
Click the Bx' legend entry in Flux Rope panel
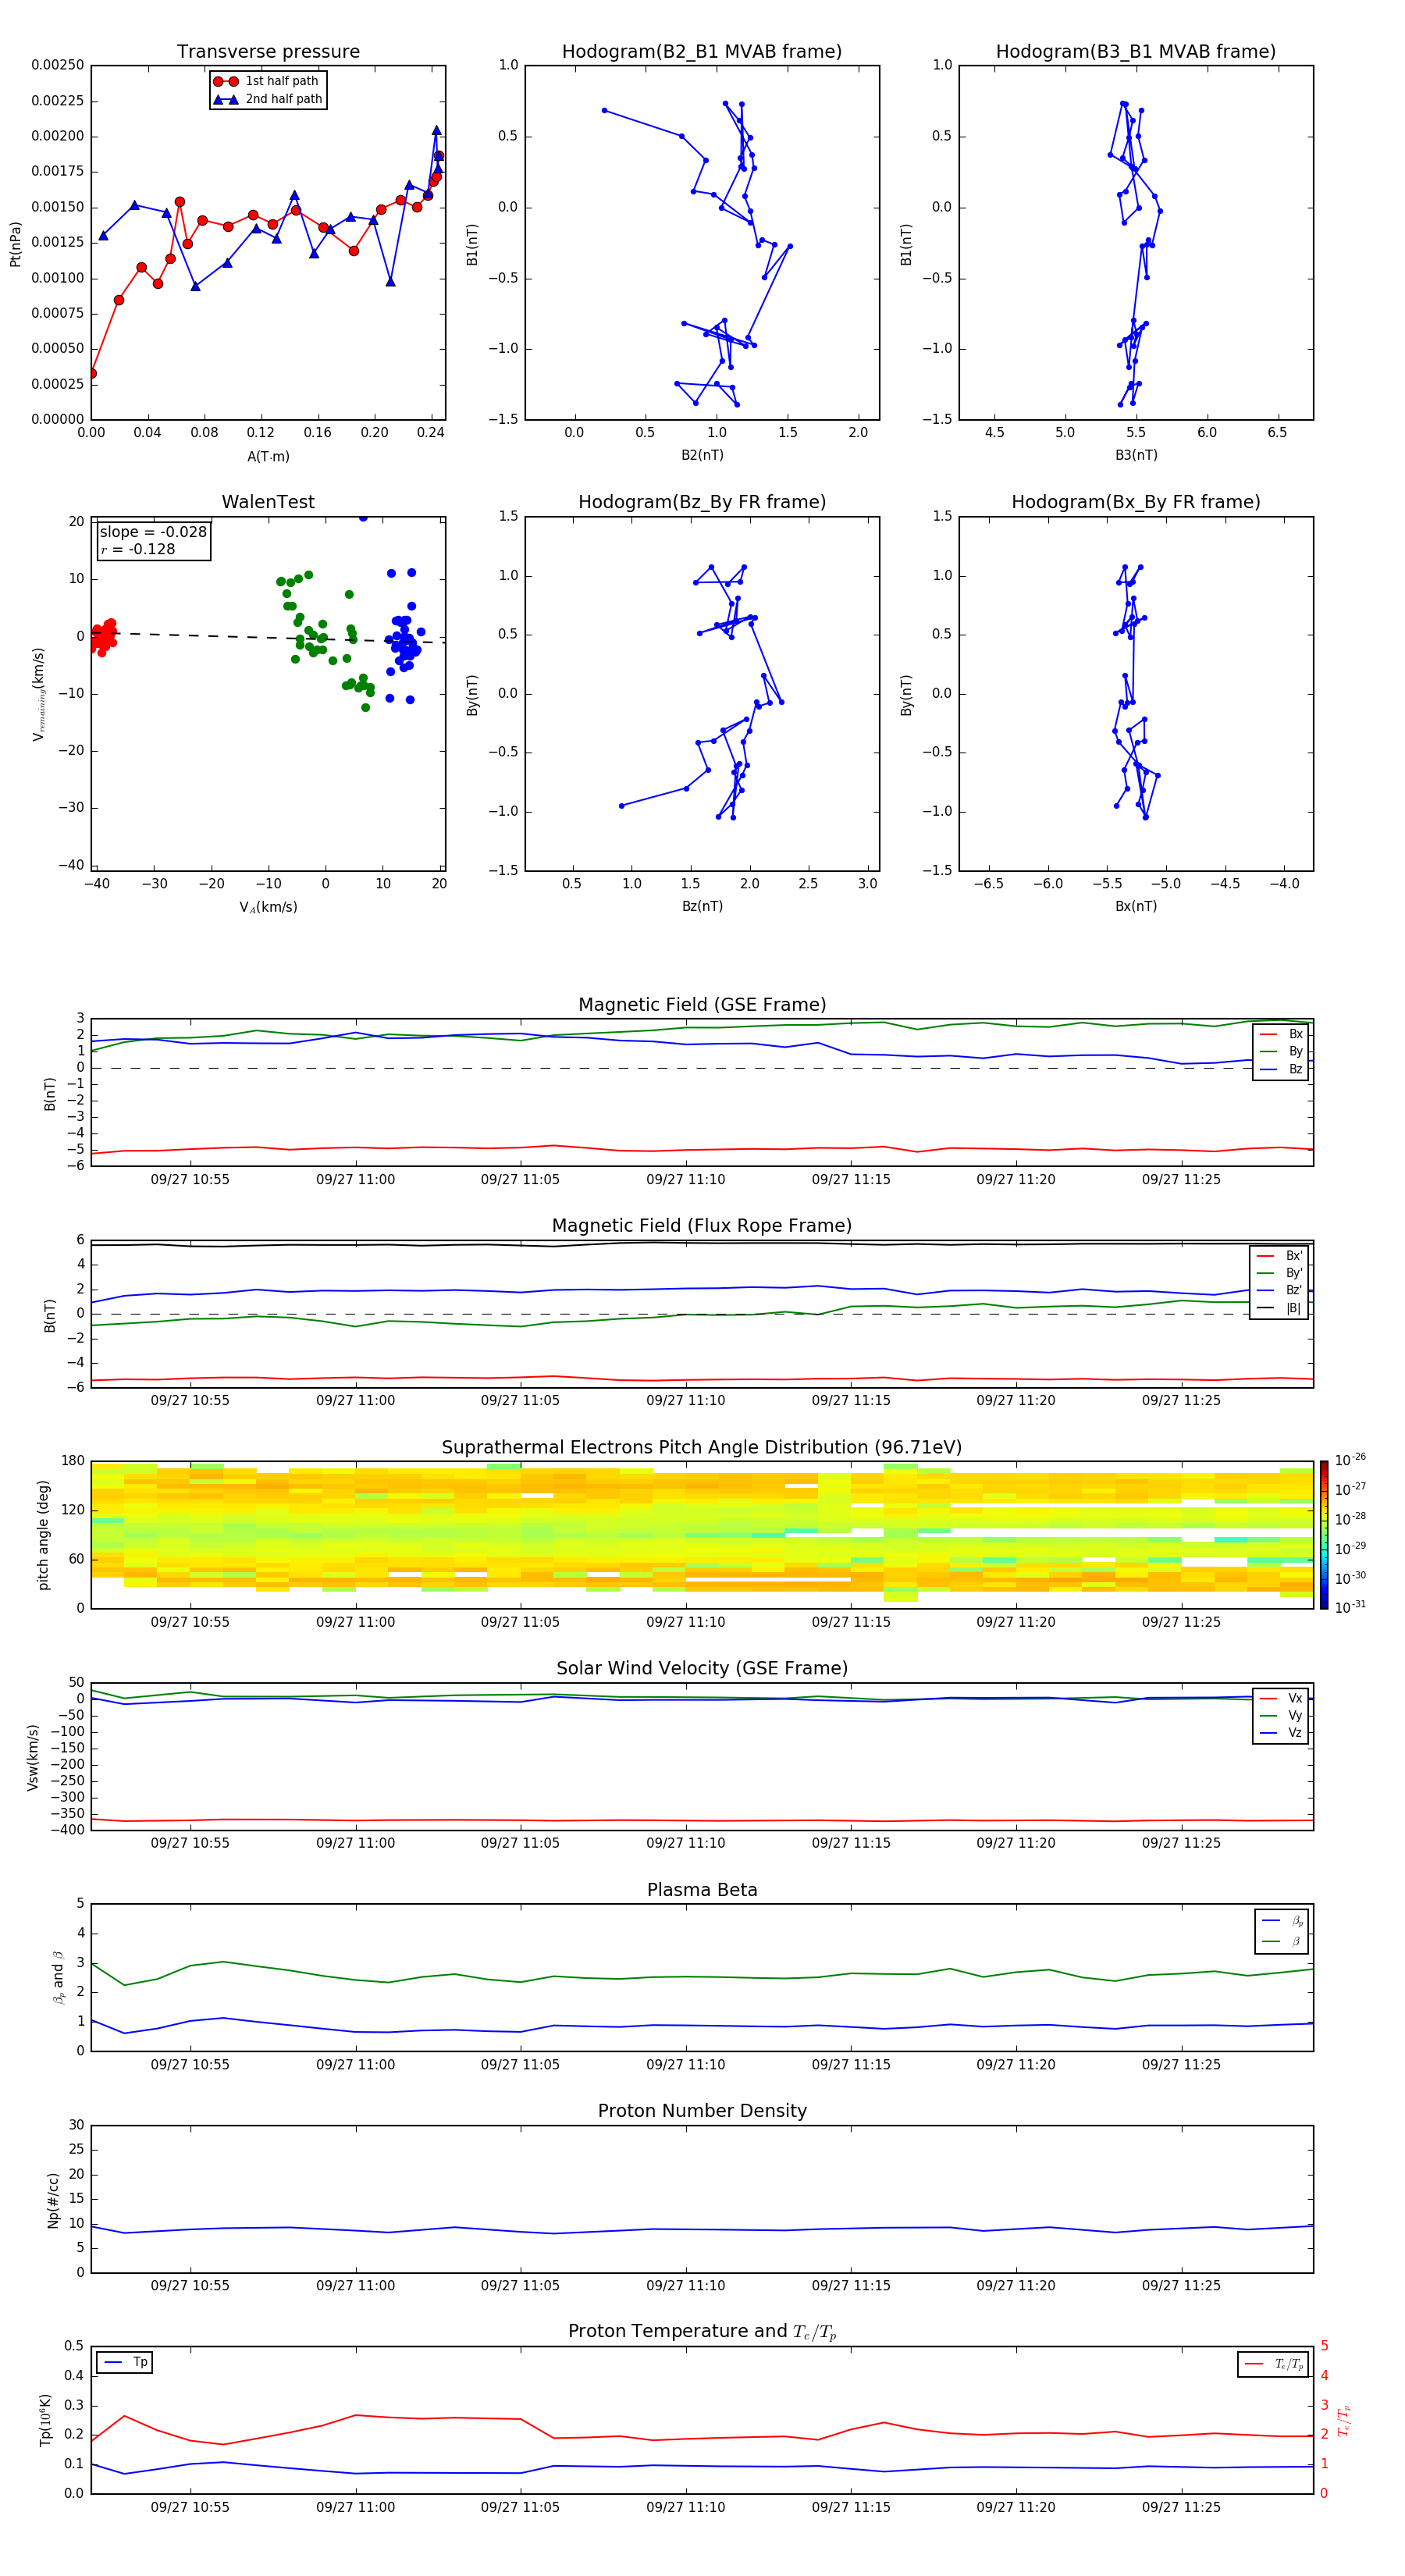1280,1256
